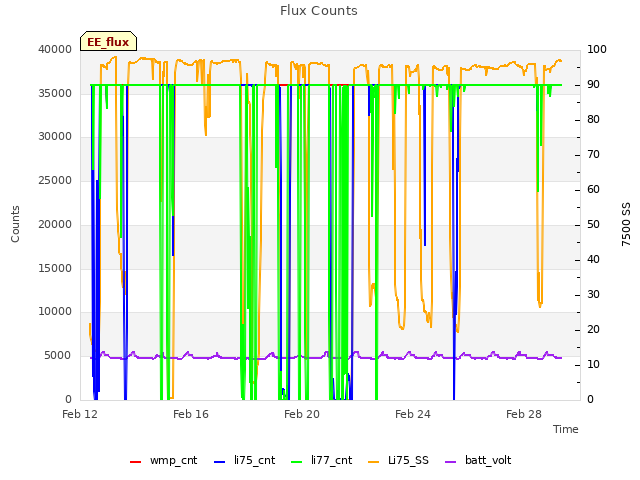Click the Feb 24 x-axis label
640x480 pixels.
tap(413, 414)
